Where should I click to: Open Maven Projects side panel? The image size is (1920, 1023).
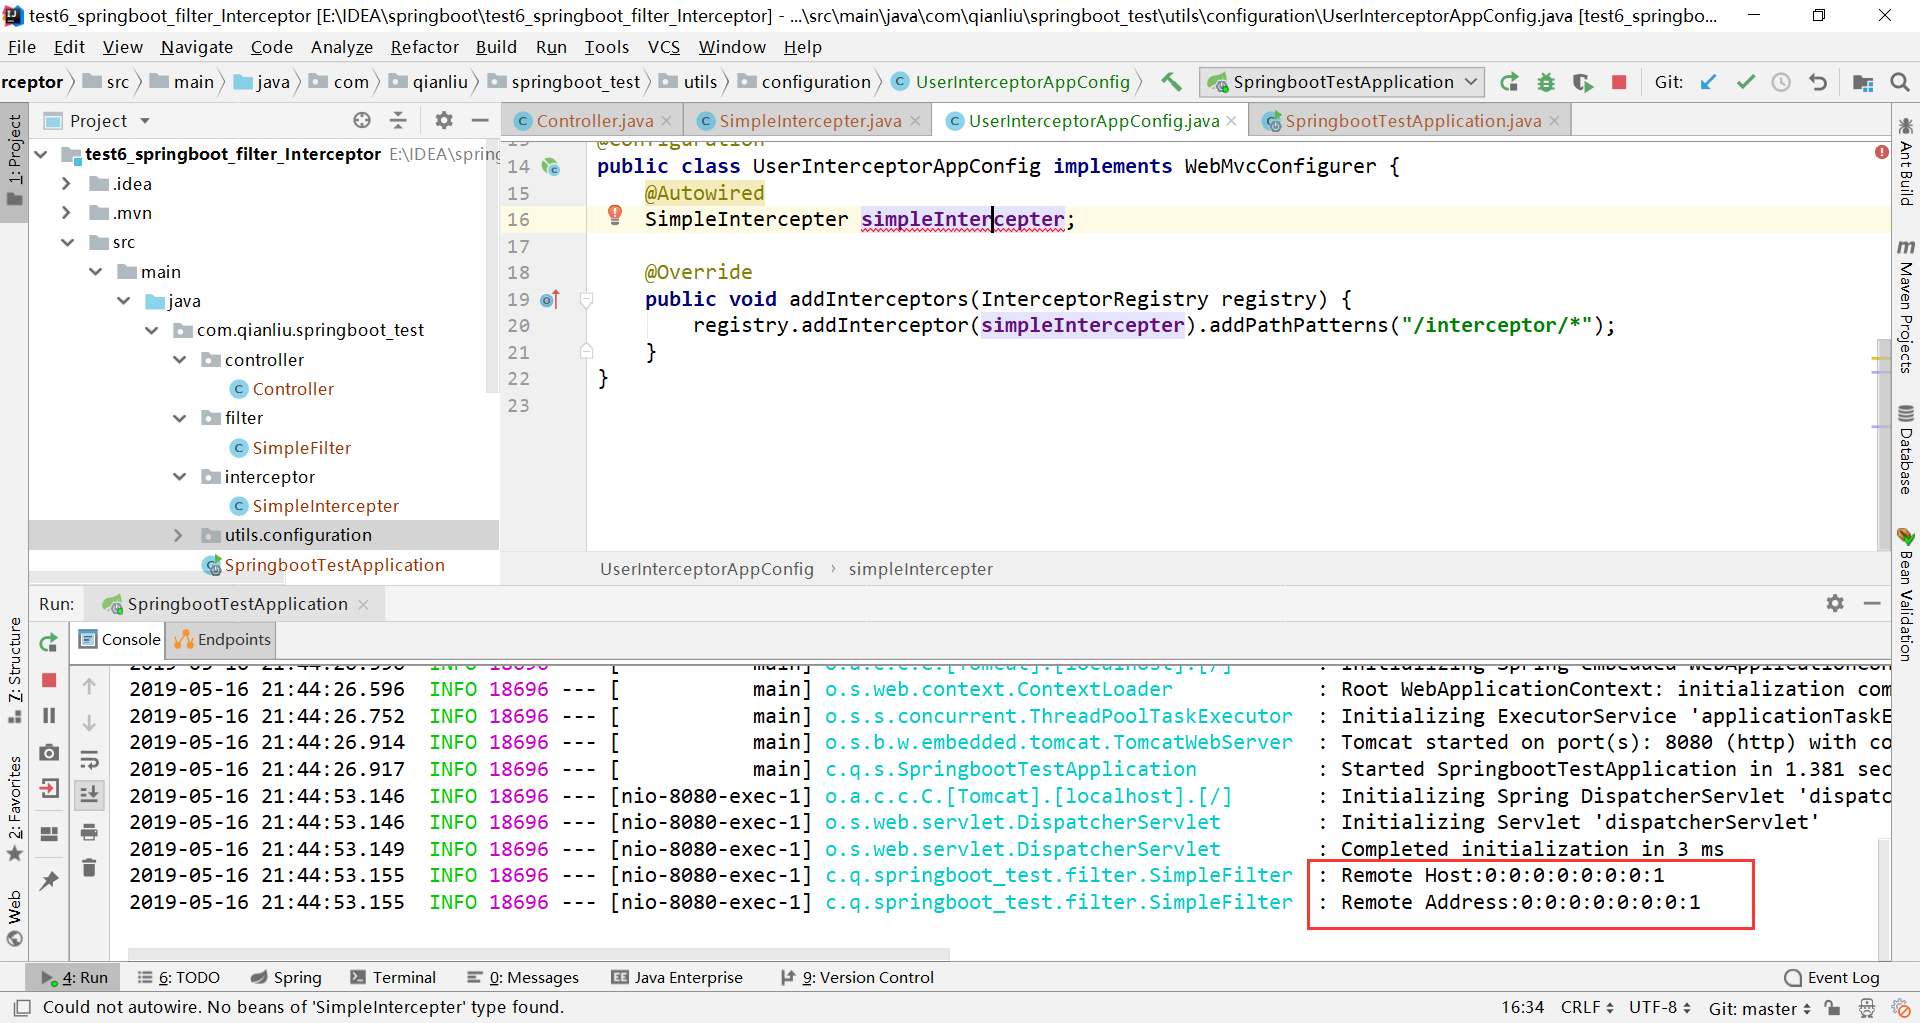[1905, 306]
